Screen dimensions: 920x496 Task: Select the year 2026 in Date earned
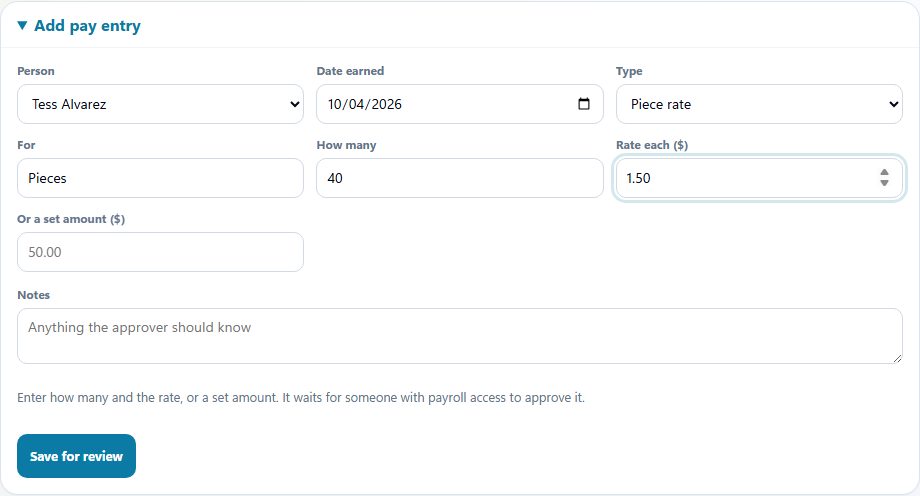387,104
